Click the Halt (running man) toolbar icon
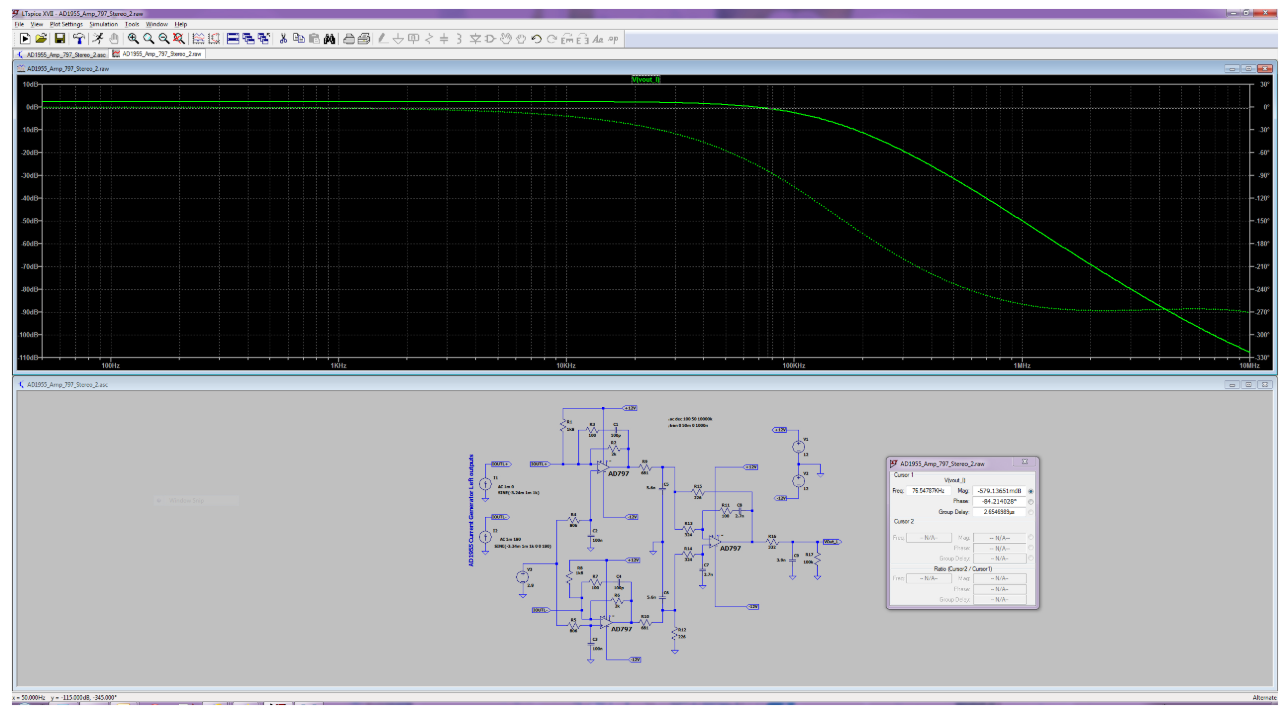The height and width of the screenshot is (716, 1280). tap(97, 38)
